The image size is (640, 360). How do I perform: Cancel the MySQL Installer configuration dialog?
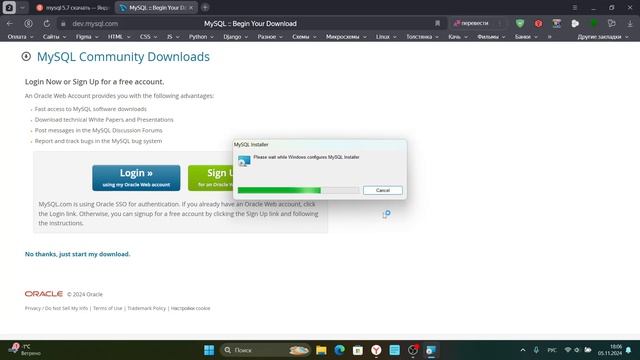(382, 190)
